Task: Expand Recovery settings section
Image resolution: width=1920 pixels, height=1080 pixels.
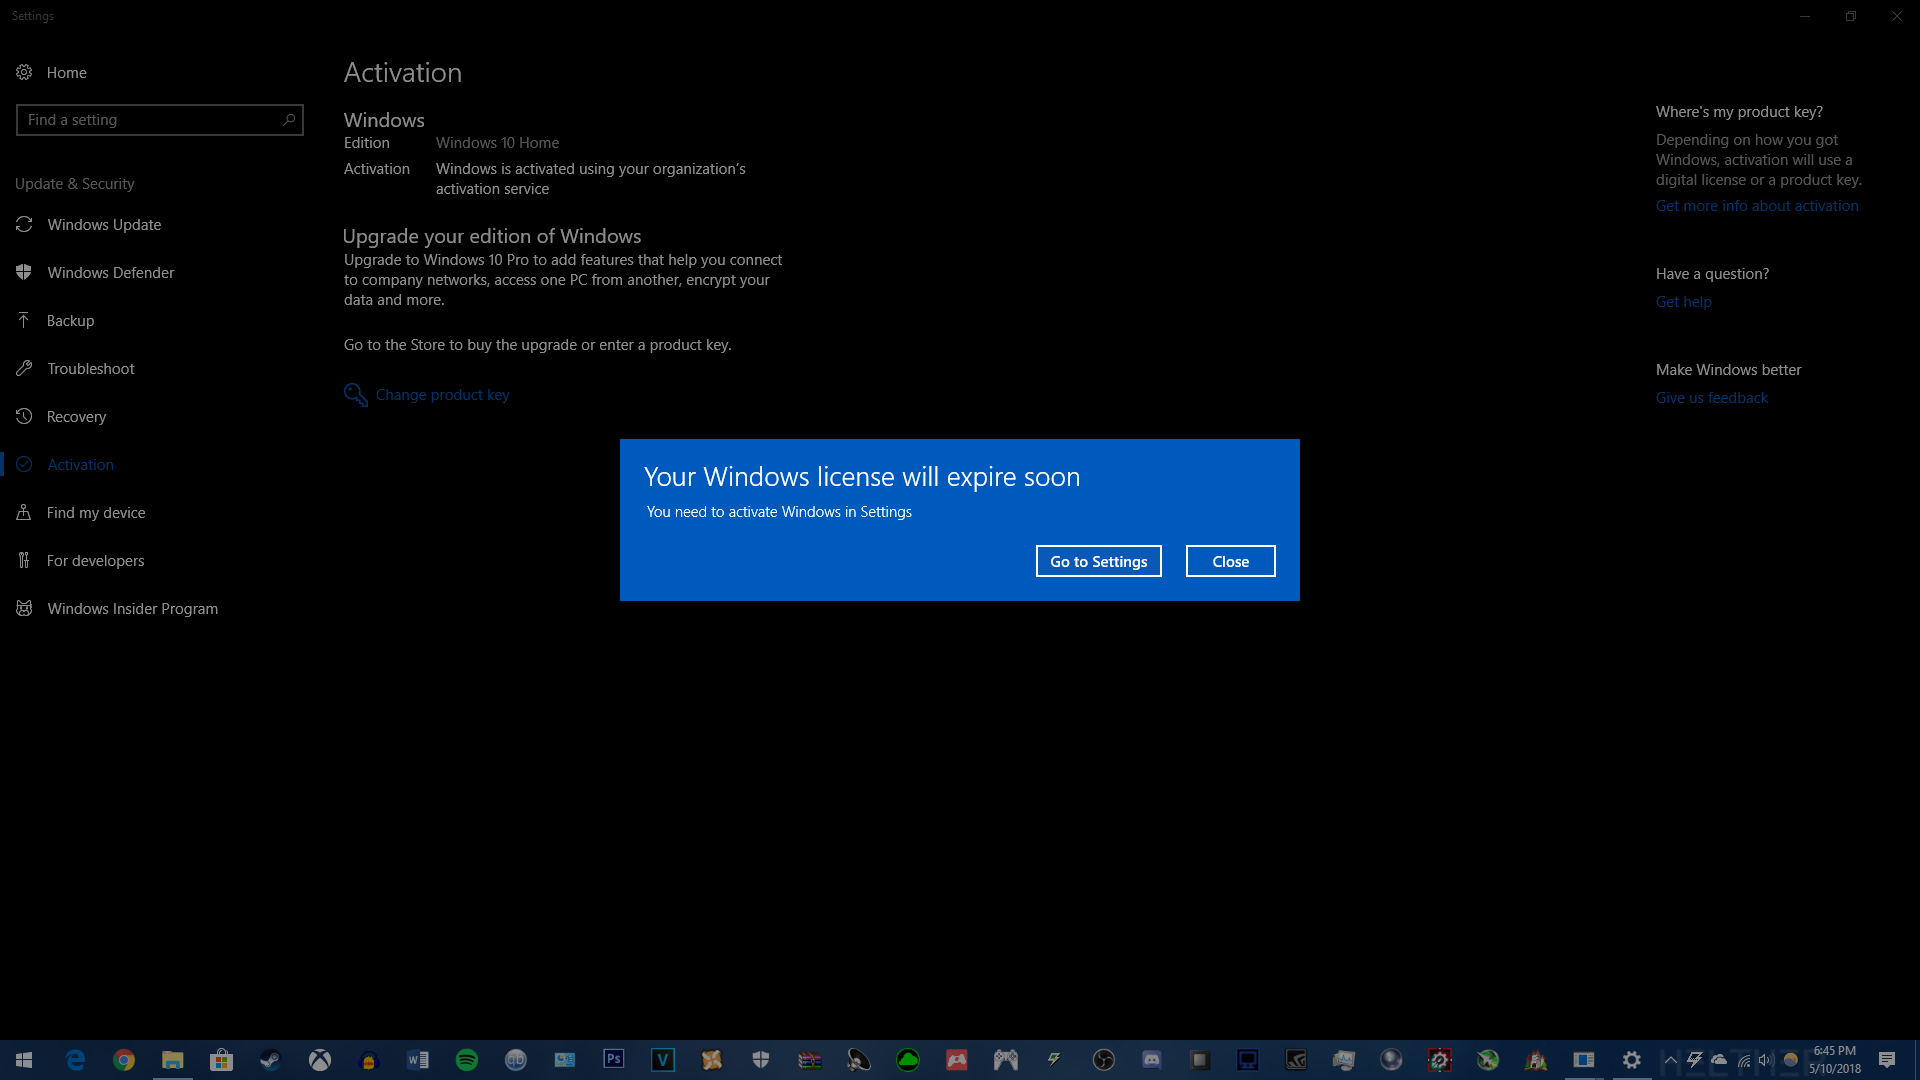Action: point(75,415)
